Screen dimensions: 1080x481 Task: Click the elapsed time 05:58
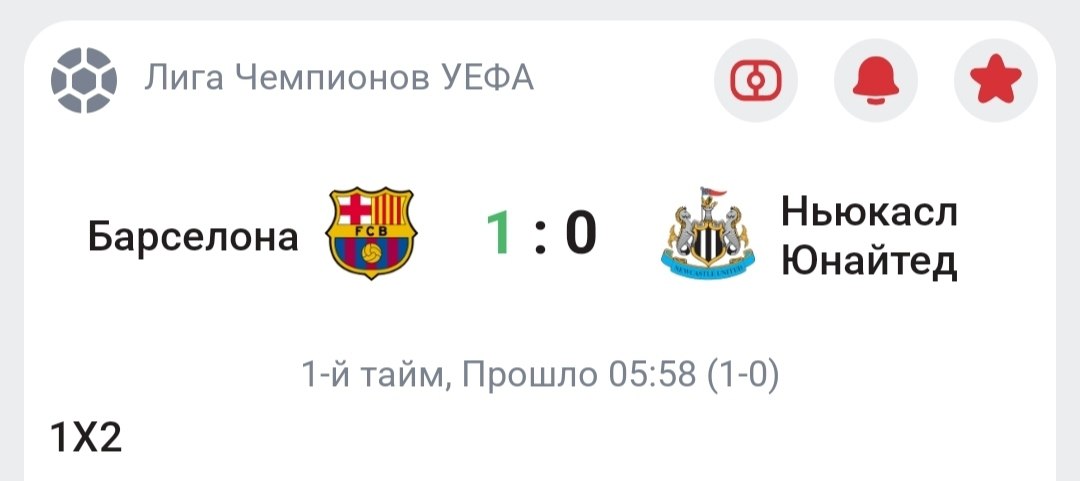pyautogui.click(x=652, y=375)
